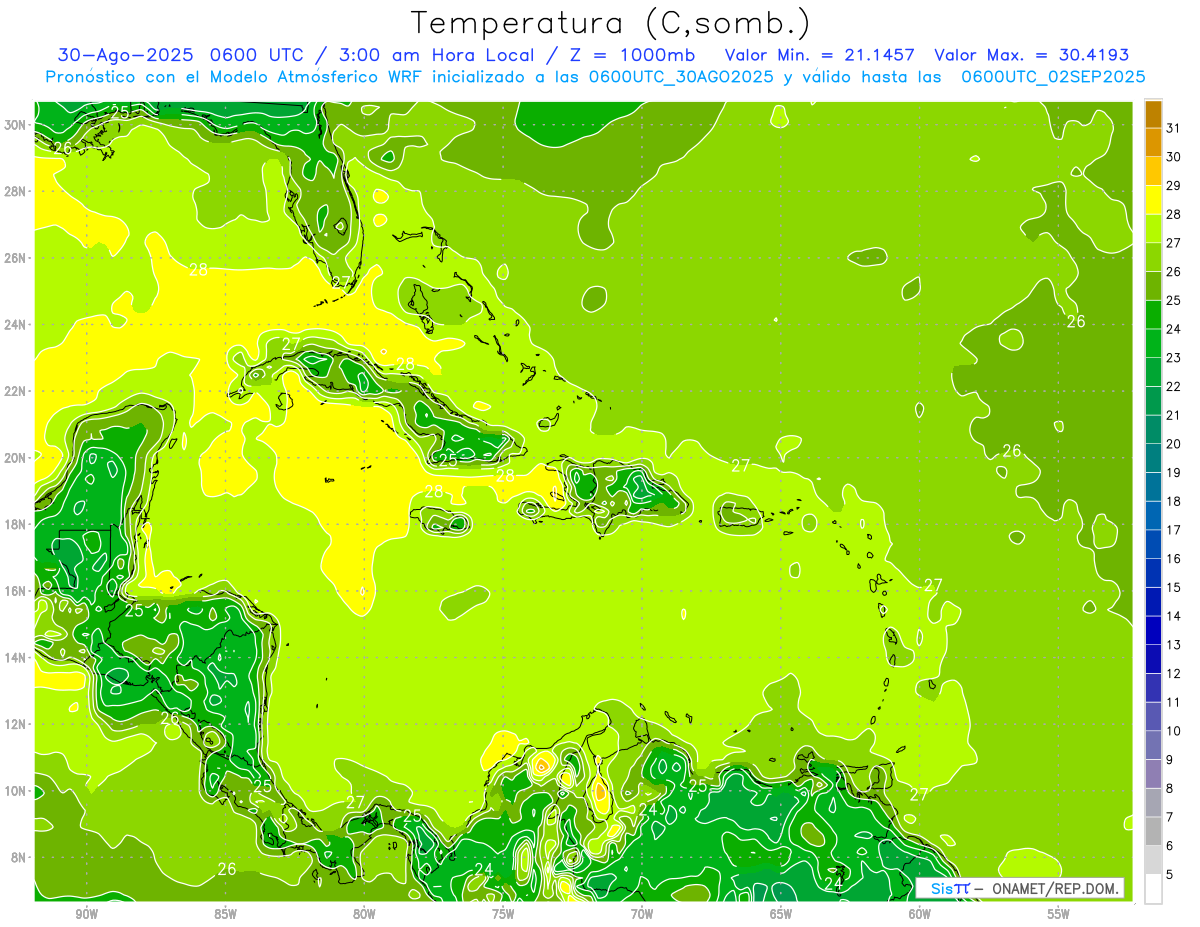Click the '80W' longitude axis label
Viewport: 1200px width, 927px height.
coord(364,914)
